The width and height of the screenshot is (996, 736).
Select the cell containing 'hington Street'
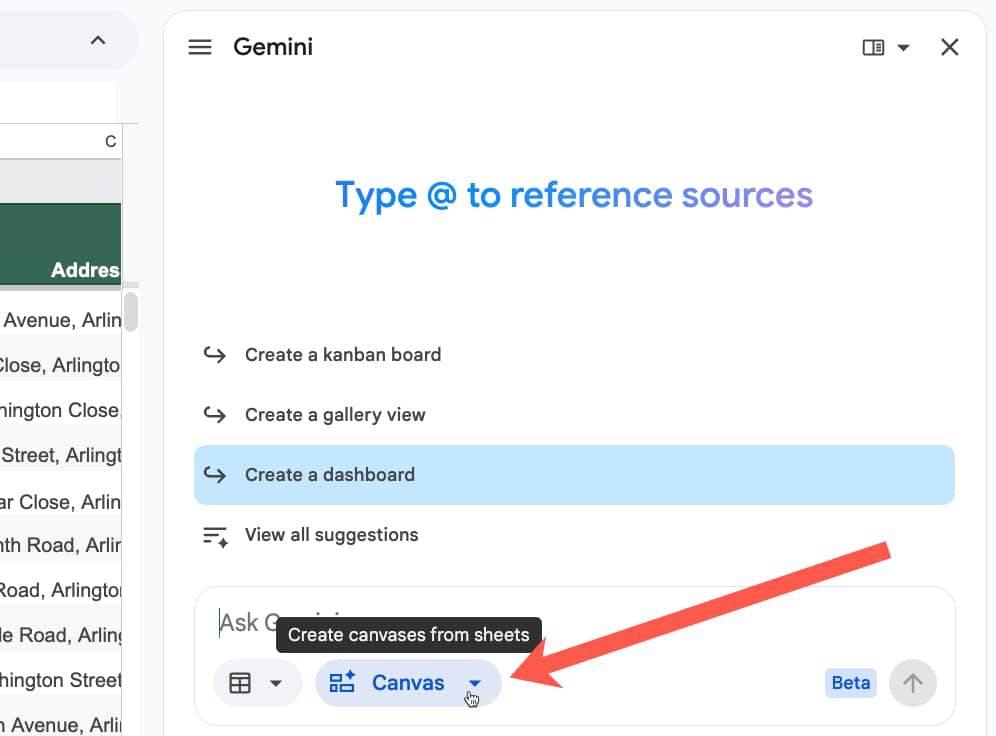tap(60, 680)
